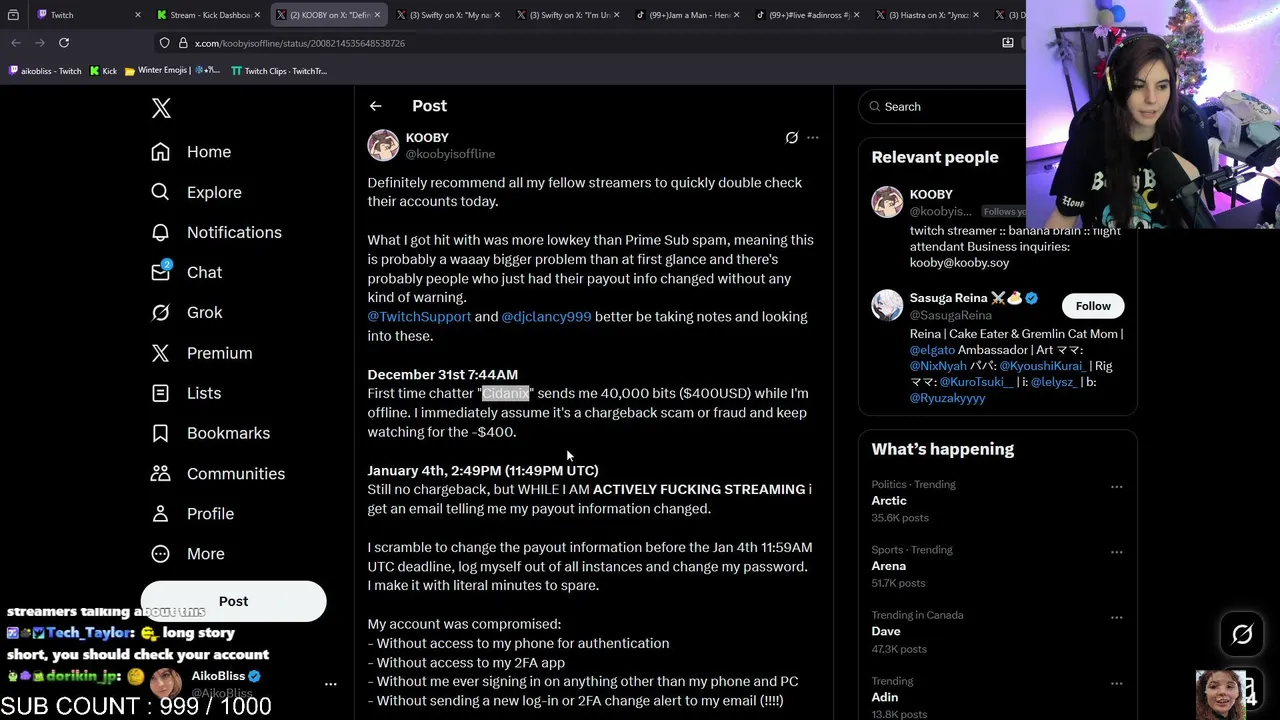
Task: Click the browser back navigation arrow
Action: click(x=16, y=43)
